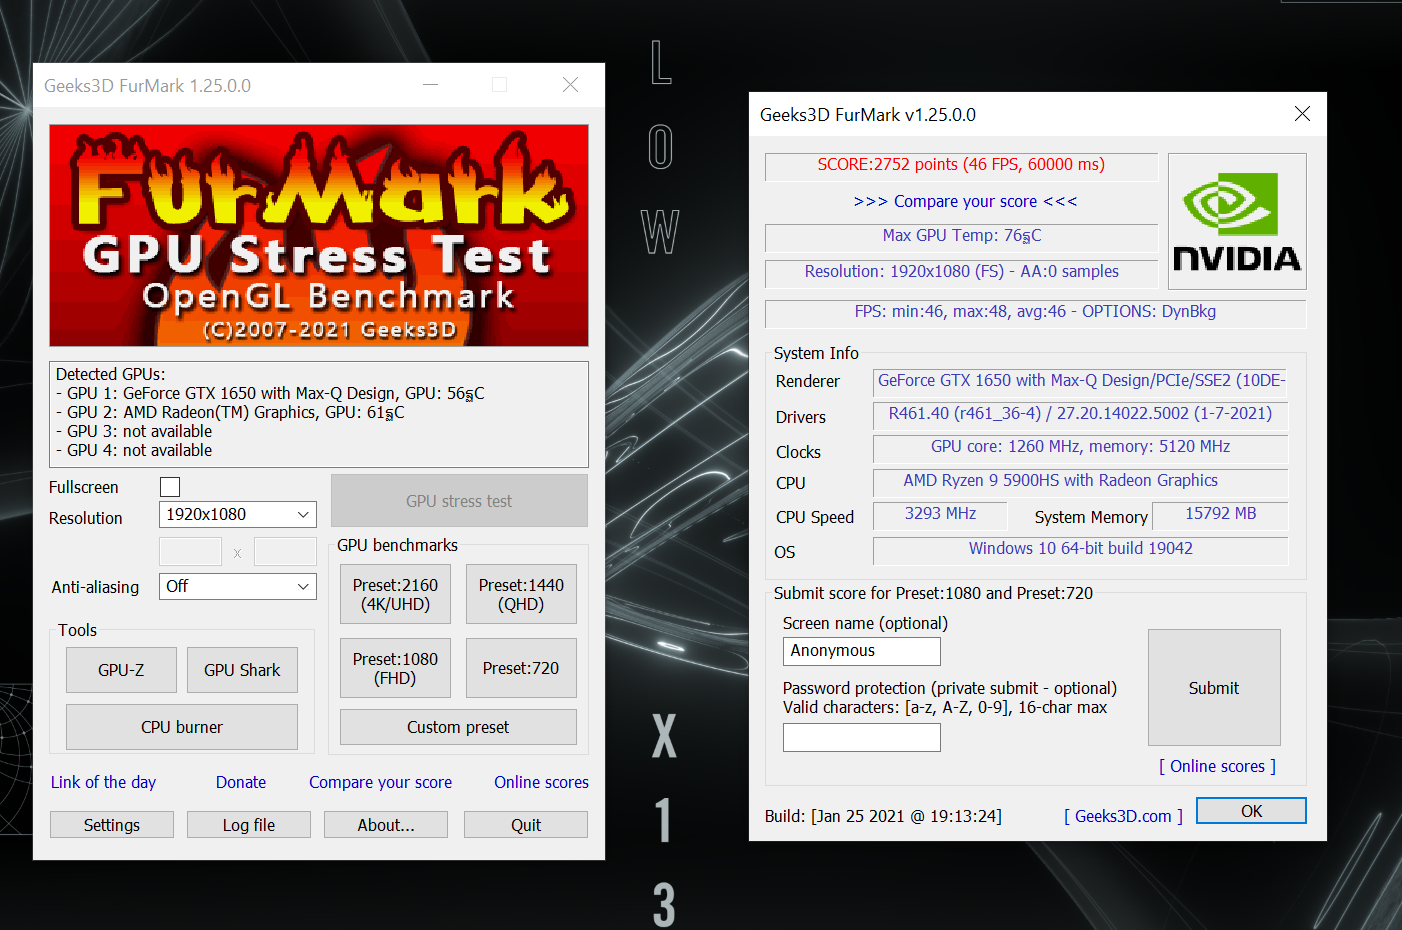This screenshot has height=930, width=1402.
Task: Click >>> Compare your score <<< link
Action: (x=965, y=201)
